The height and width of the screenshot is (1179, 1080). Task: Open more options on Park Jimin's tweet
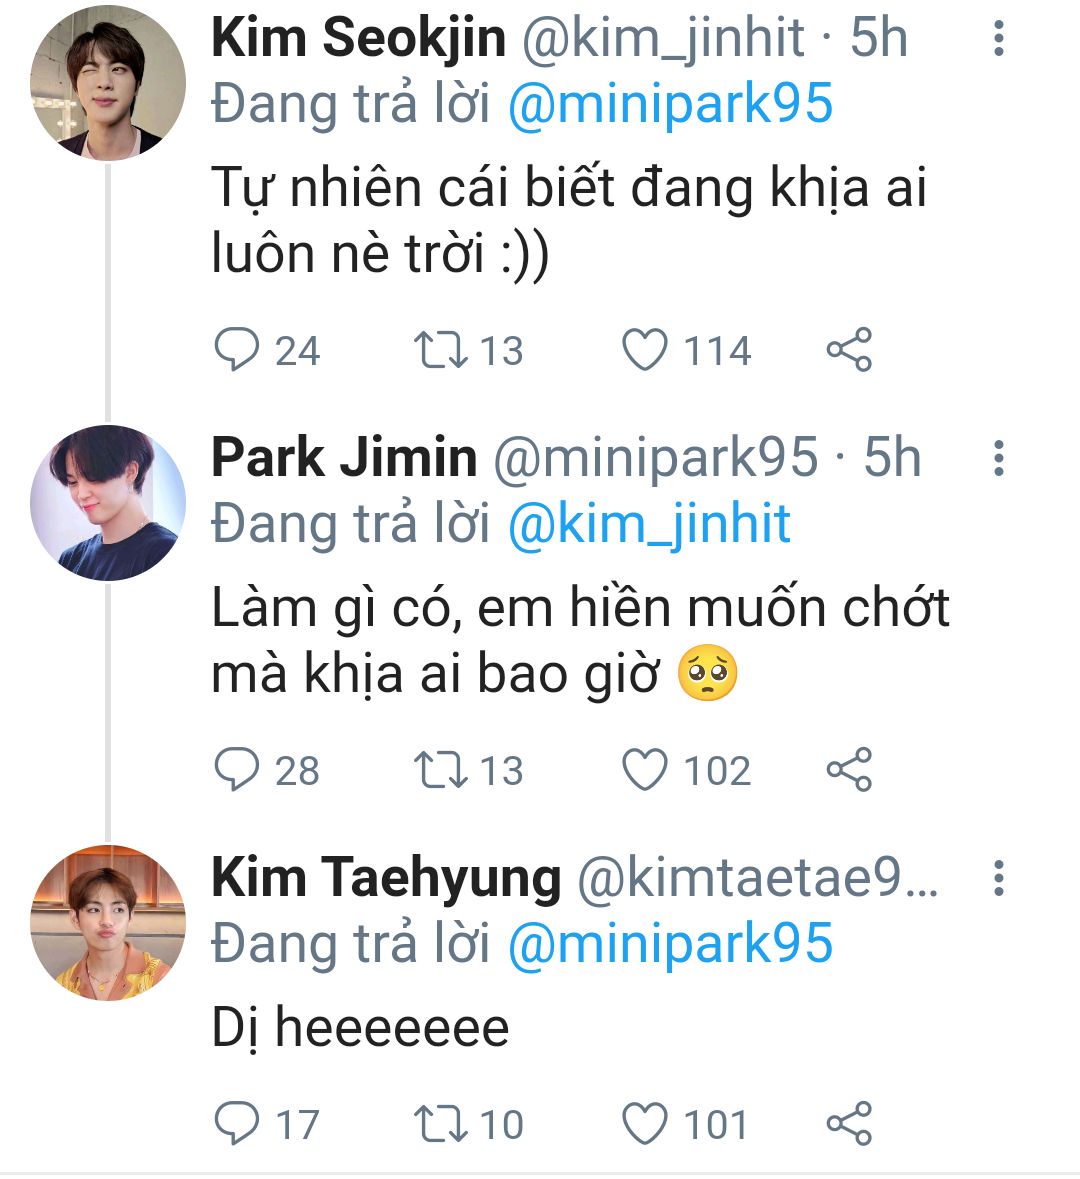[x=998, y=459]
